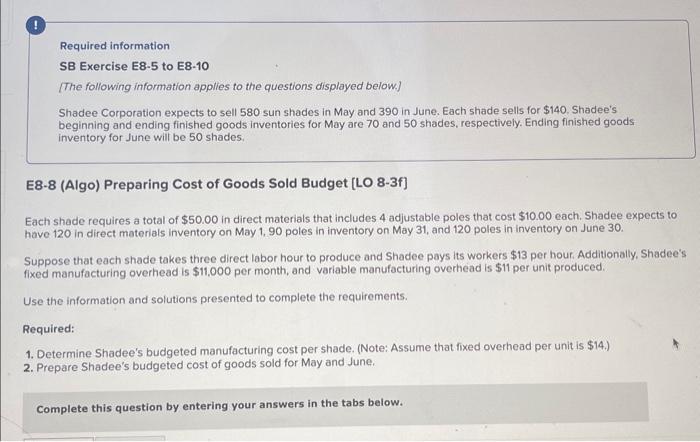
Task: Click the black mouse pointer arrow
Action: click(x=675, y=344)
